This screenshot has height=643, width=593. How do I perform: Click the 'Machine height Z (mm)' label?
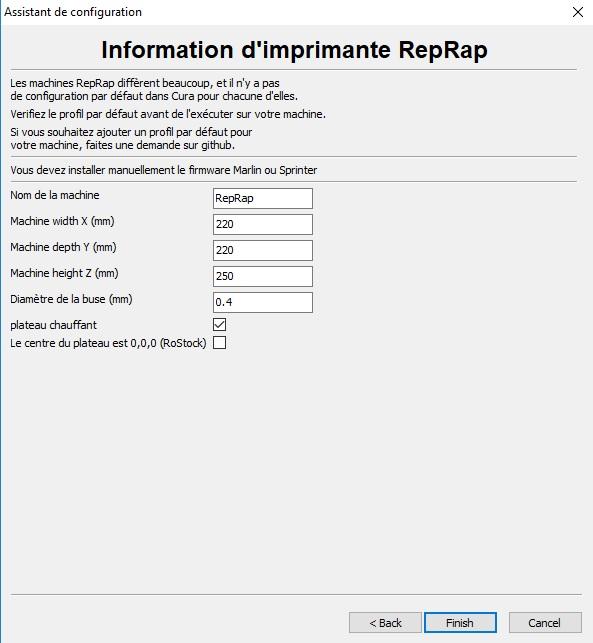pyautogui.click(x=64, y=273)
